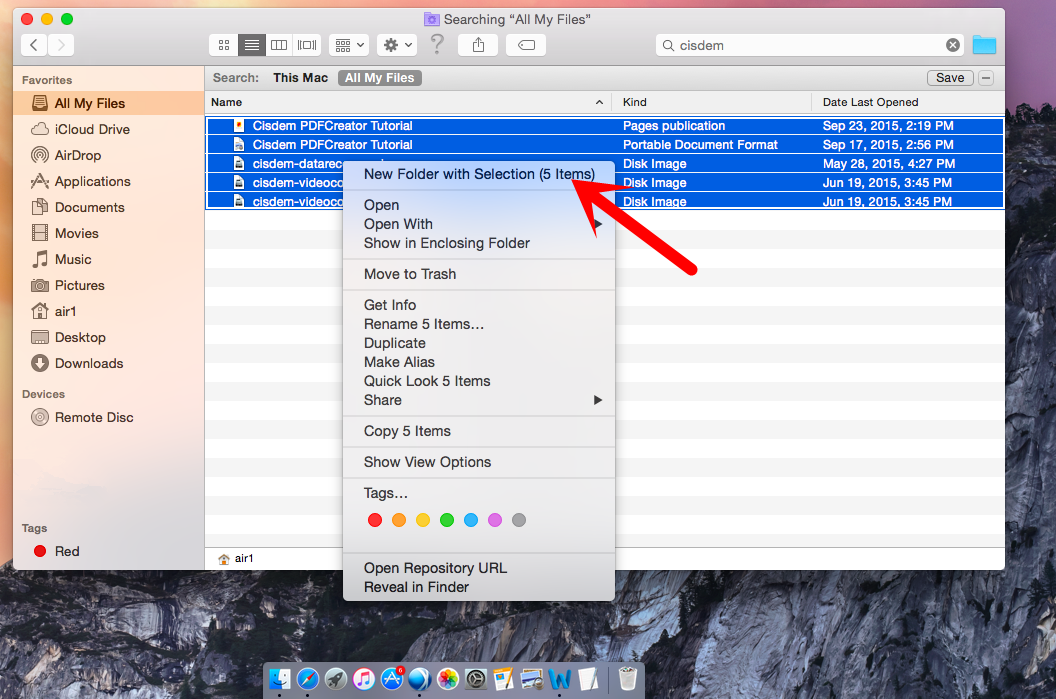
Task: Expand the Share submenu
Action: 479,400
